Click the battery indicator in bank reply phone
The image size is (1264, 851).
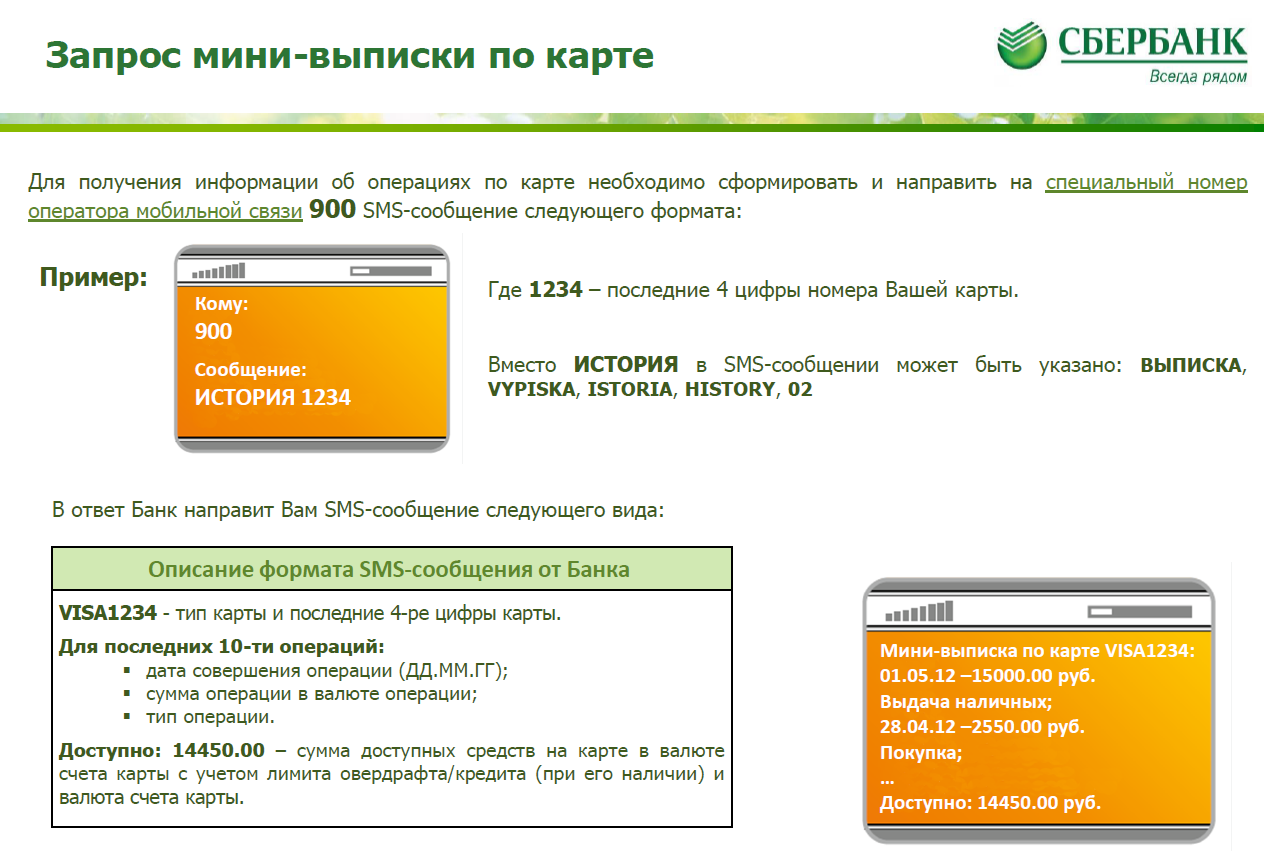tap(1140, 611)
